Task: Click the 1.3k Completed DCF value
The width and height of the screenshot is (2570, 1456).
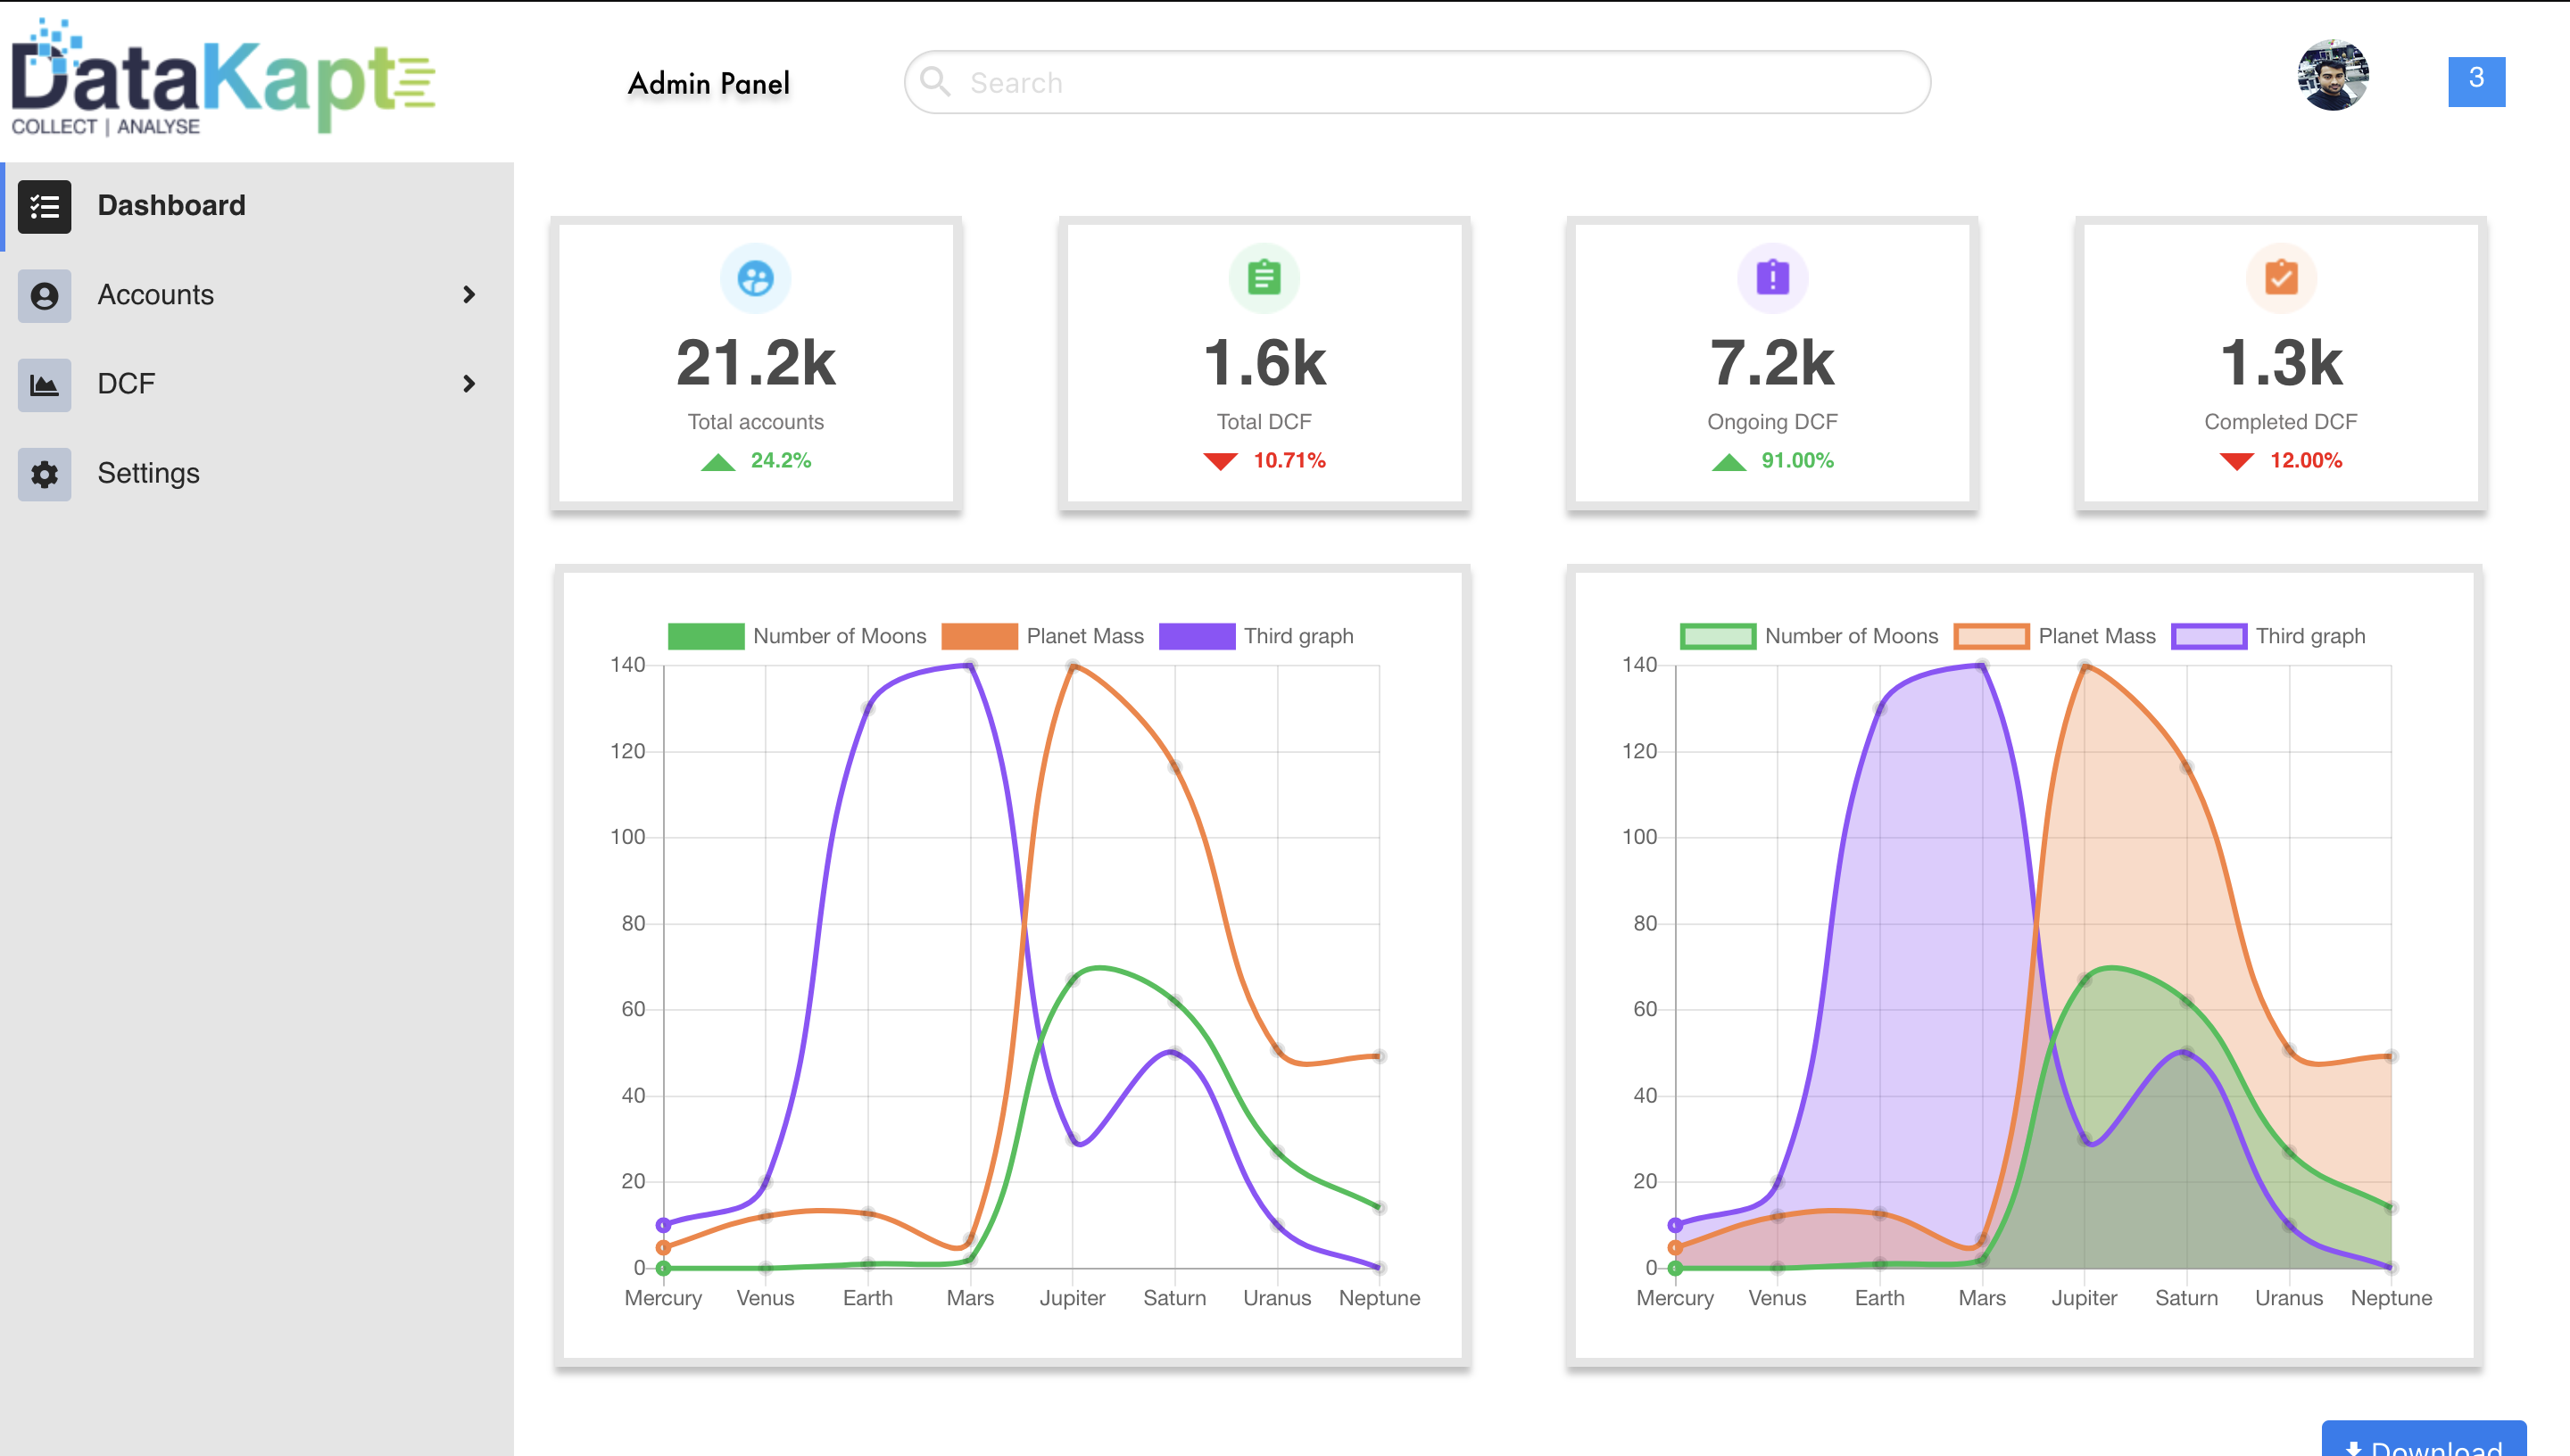Action: point(2280,362)
